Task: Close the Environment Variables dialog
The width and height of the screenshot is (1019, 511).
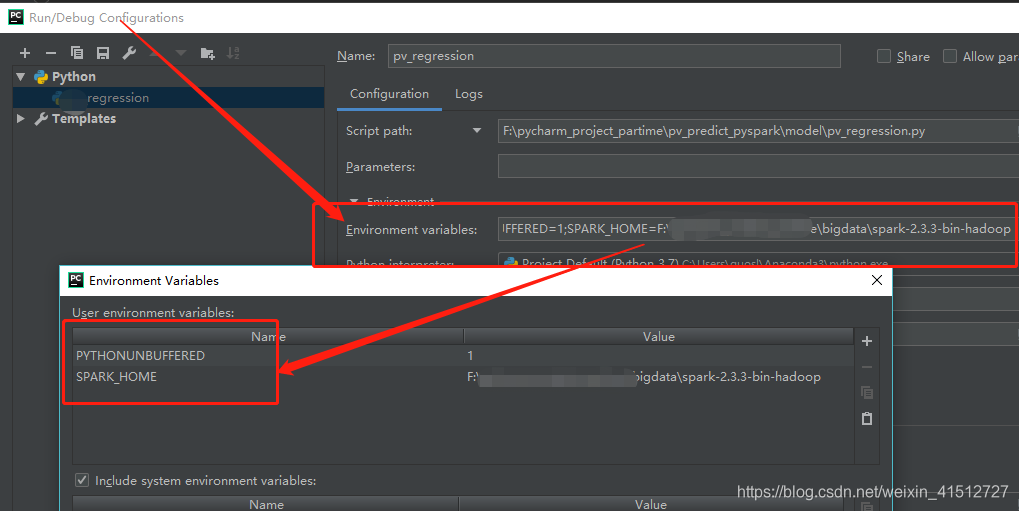Action: 877,281
